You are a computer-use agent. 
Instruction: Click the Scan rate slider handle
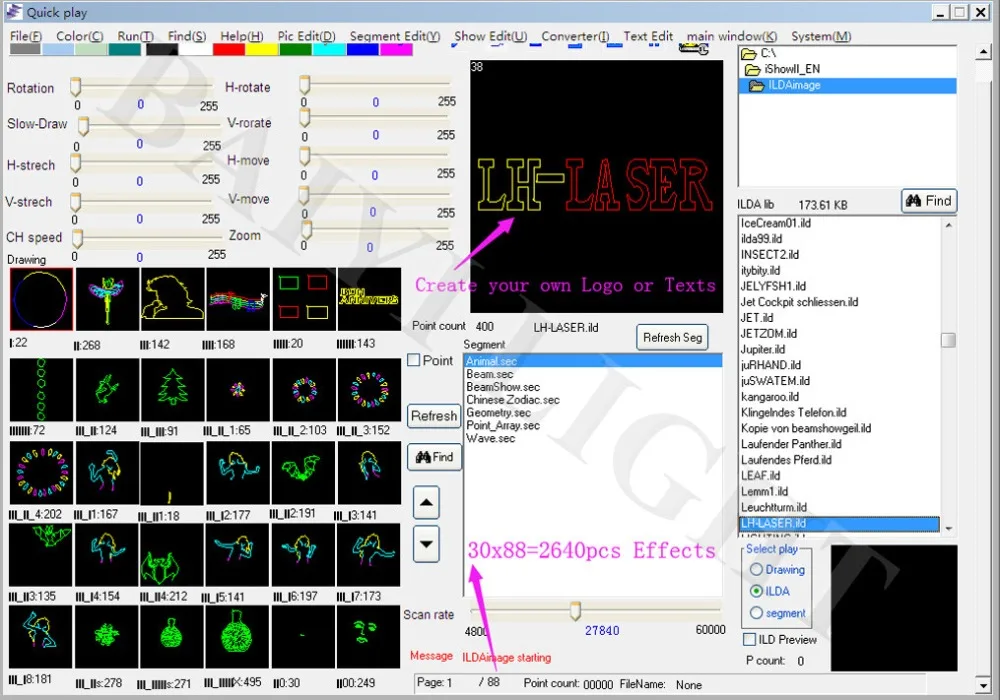pos(573,610)
